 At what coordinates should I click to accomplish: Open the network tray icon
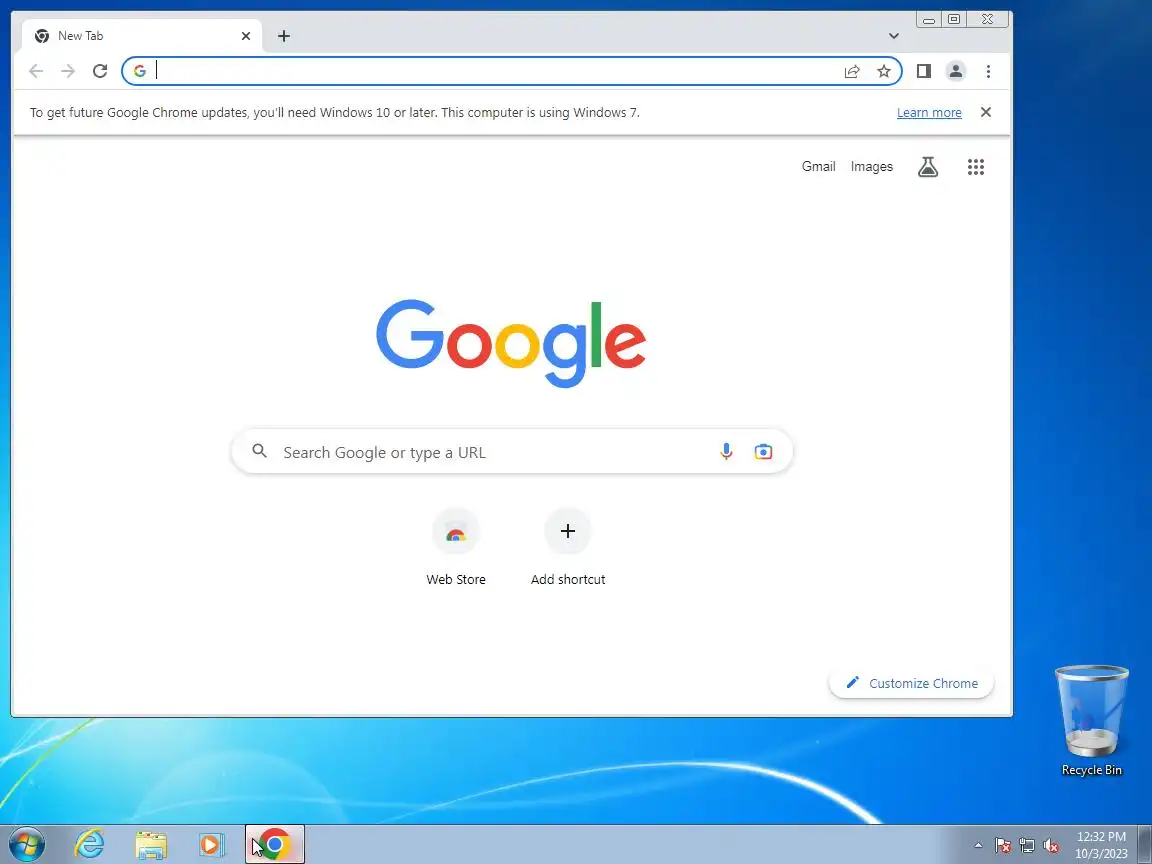tap(1027, 846)
